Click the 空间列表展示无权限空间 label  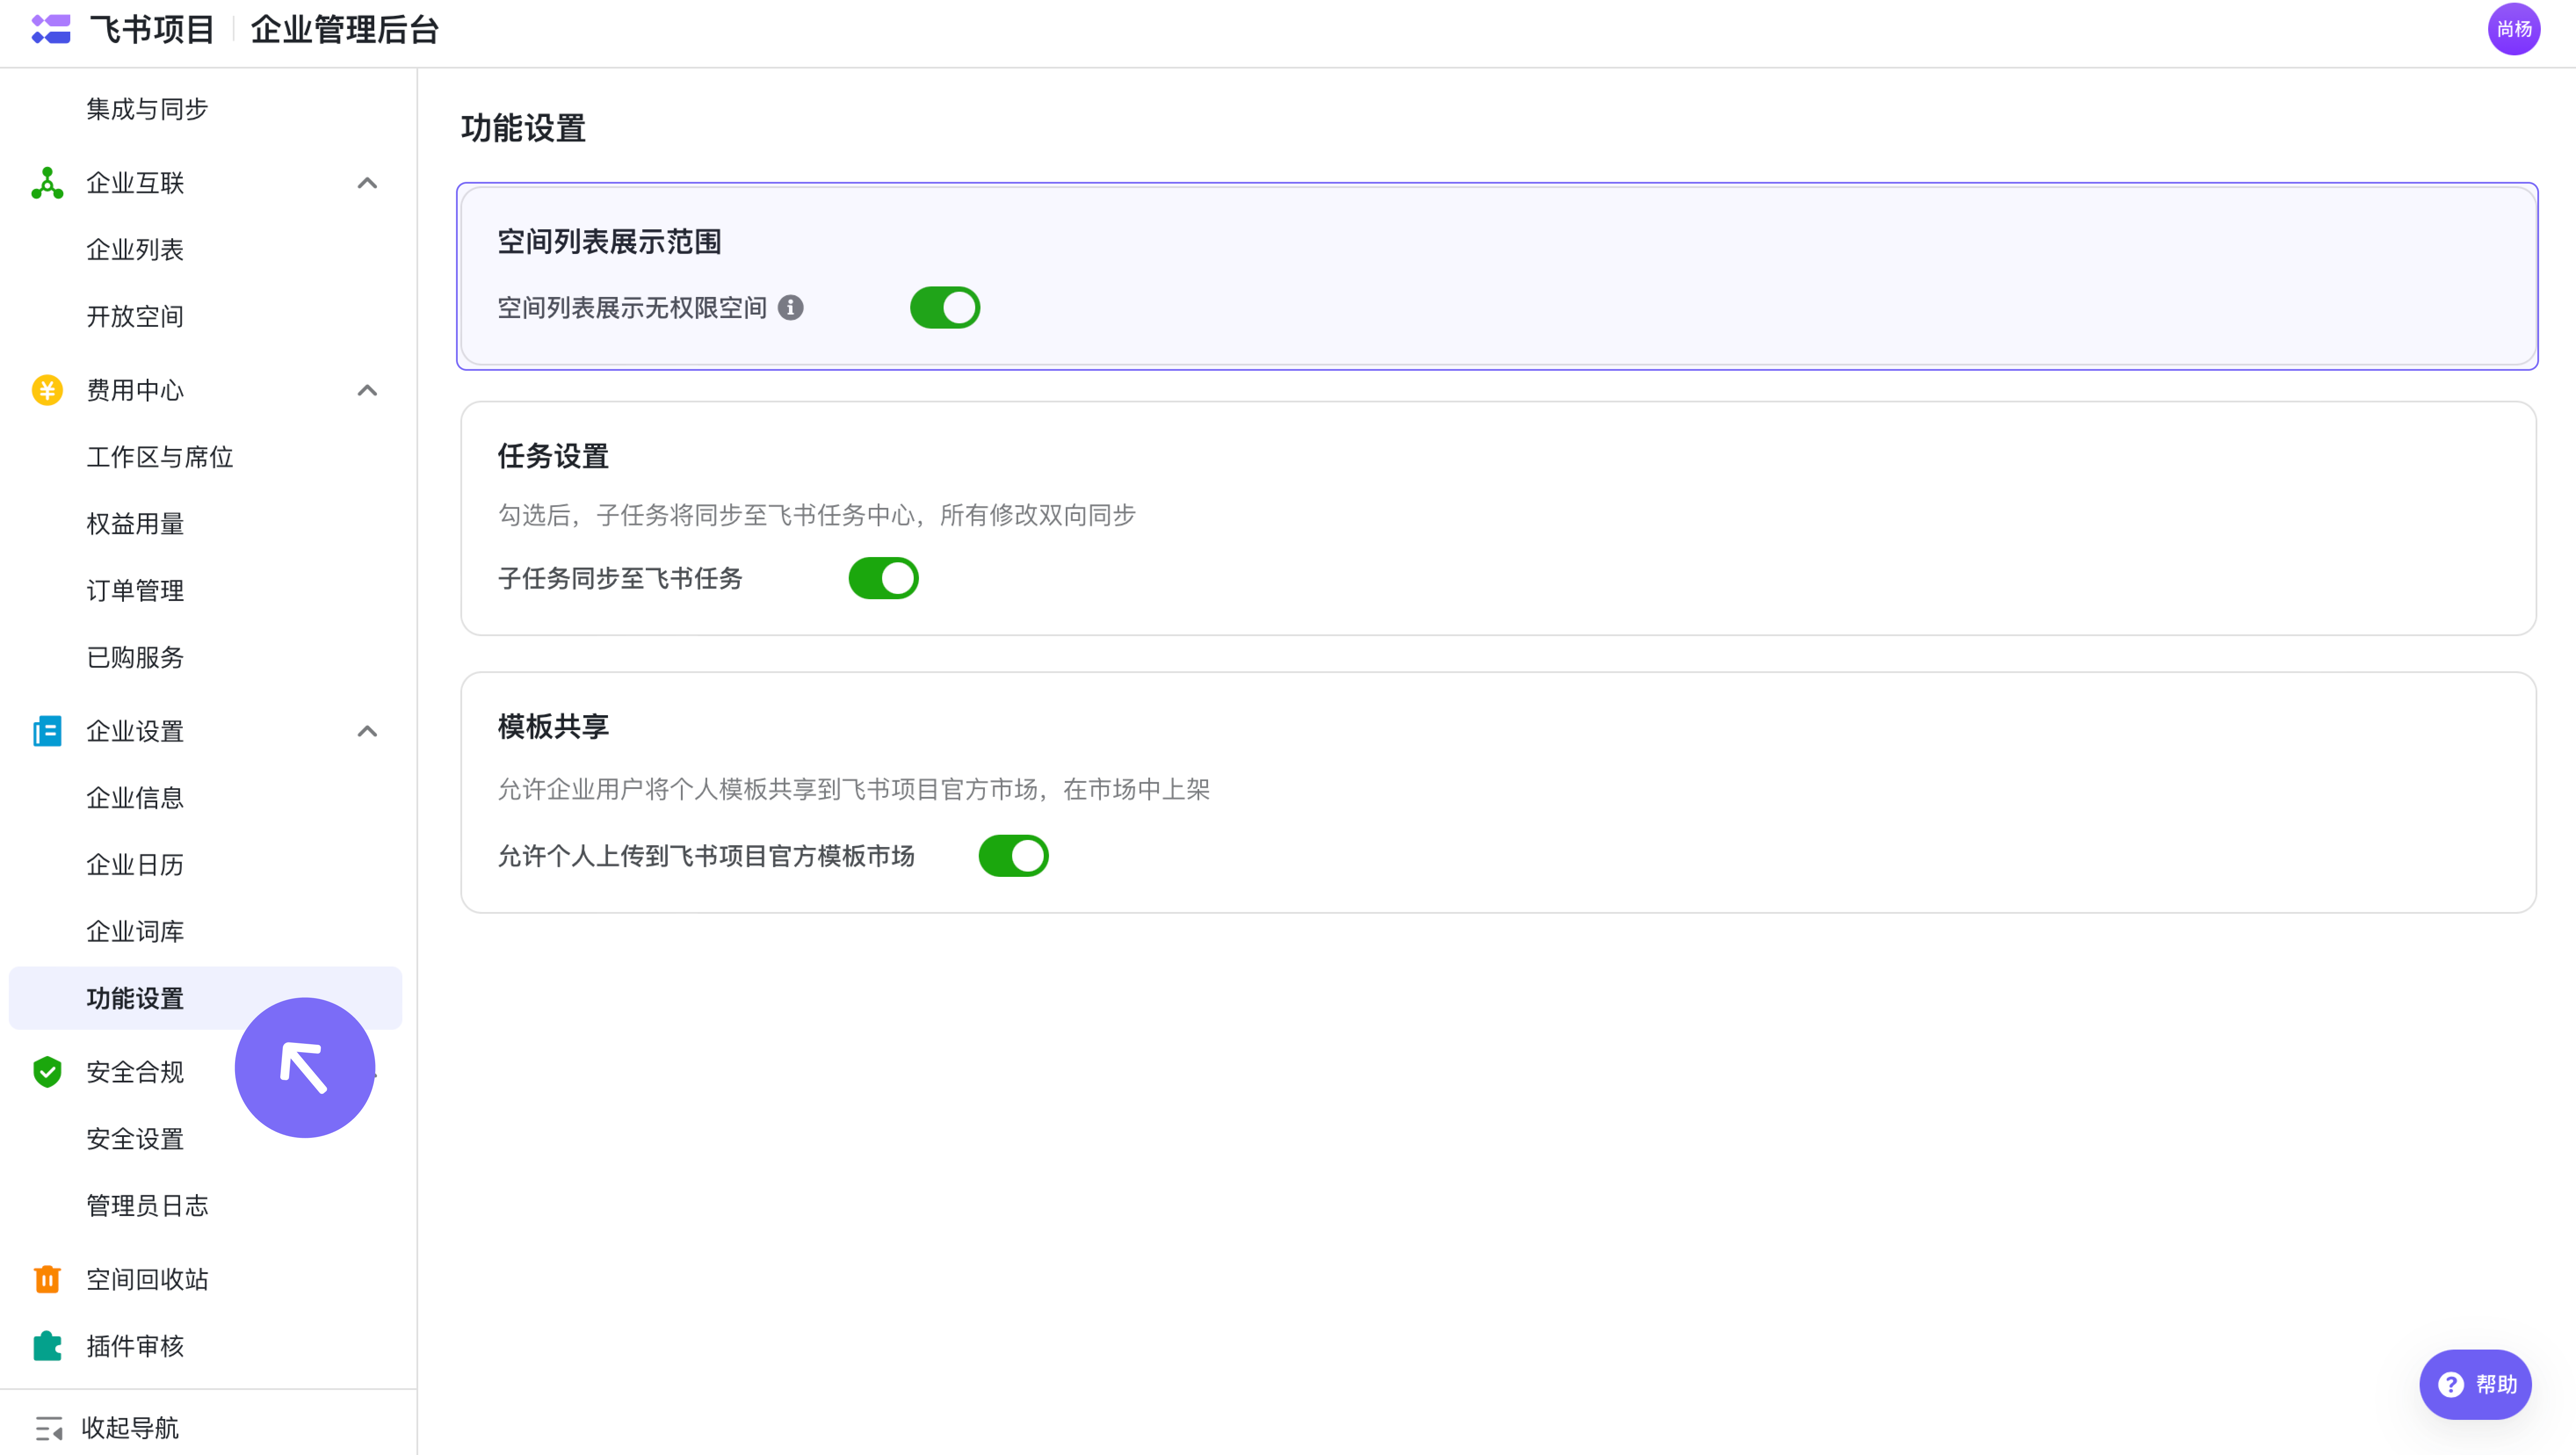632,308
